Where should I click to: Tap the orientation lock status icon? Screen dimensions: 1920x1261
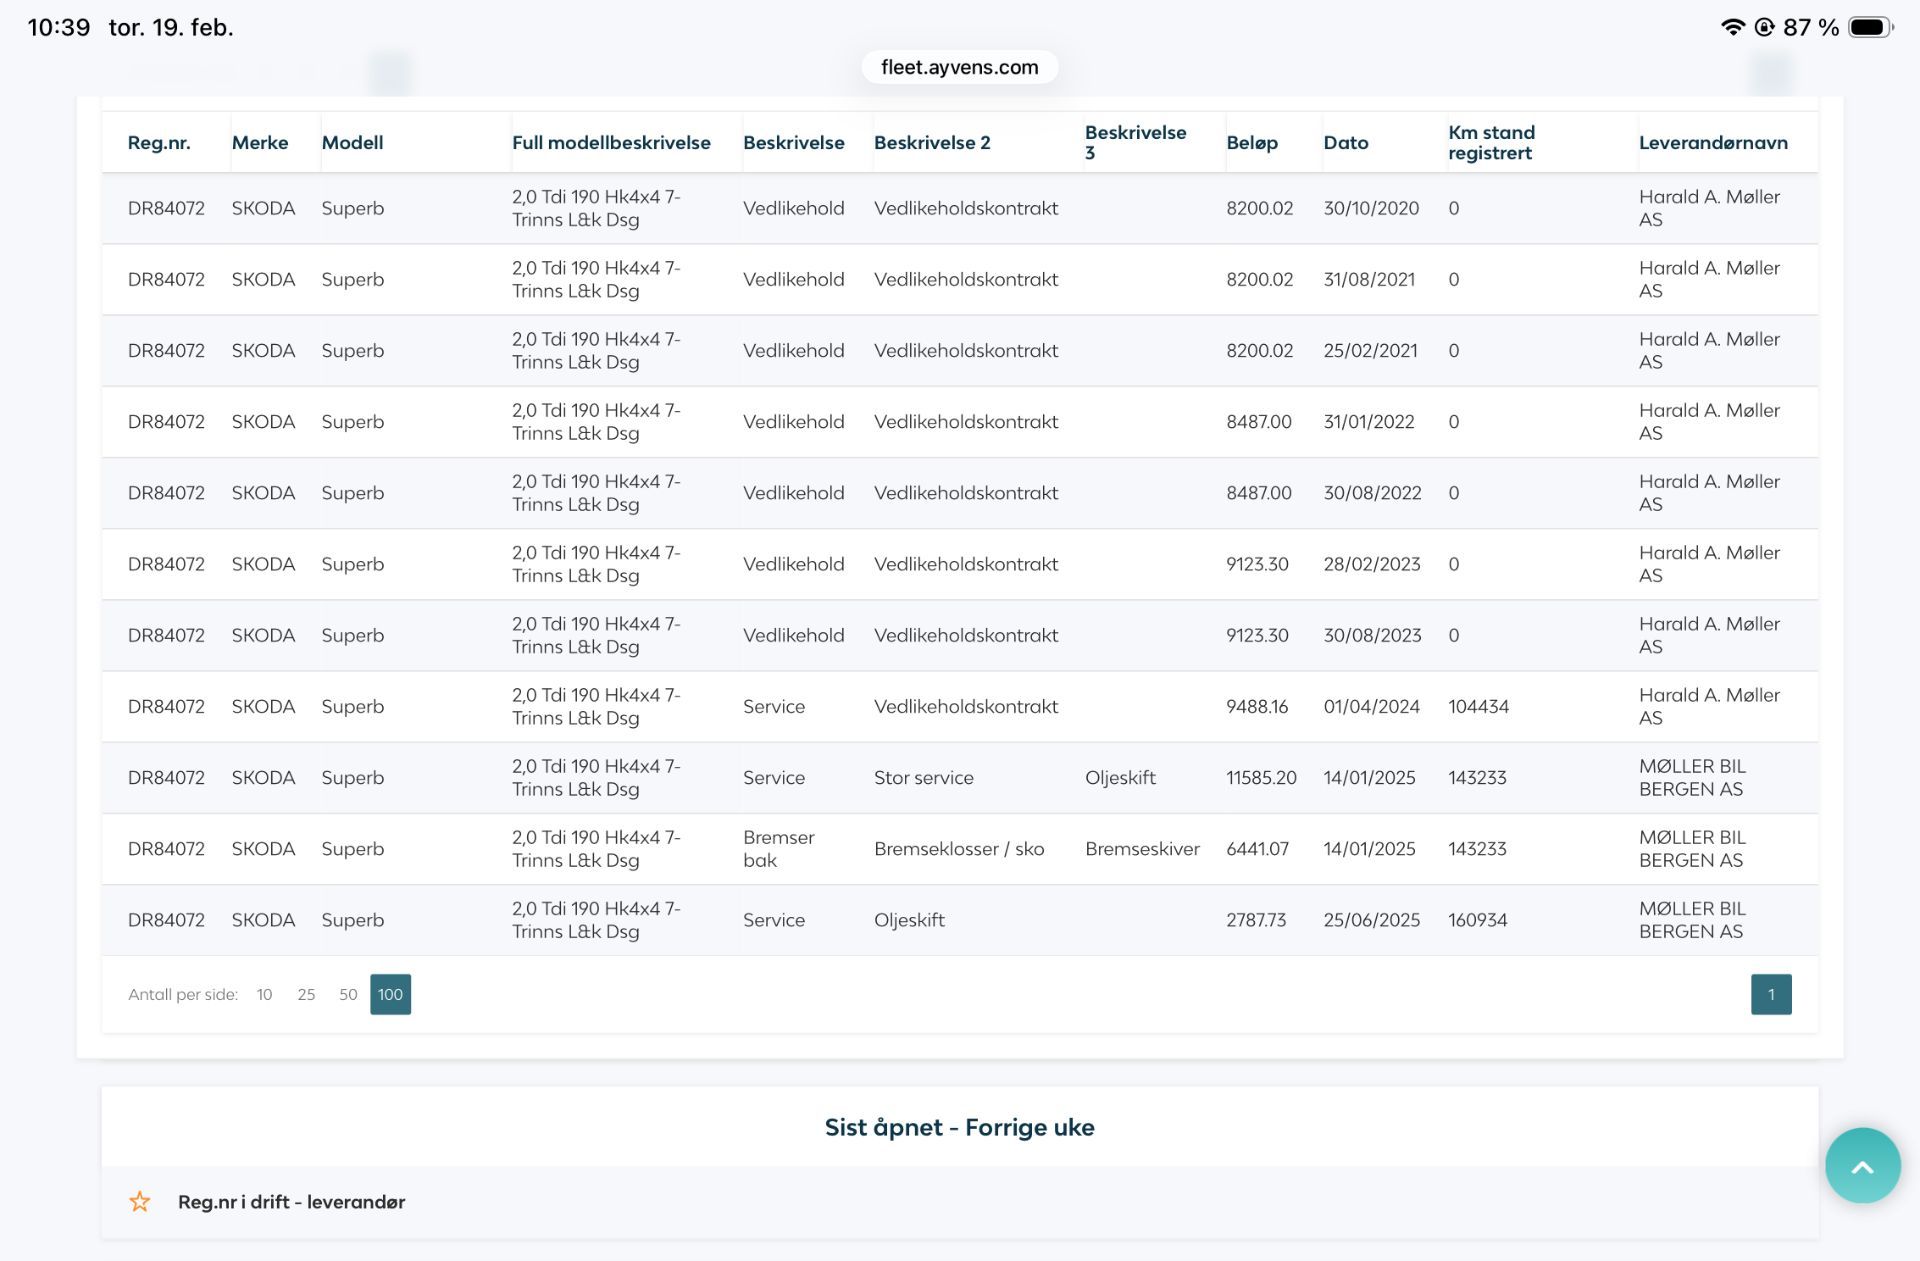click(x=1764, y=27)
